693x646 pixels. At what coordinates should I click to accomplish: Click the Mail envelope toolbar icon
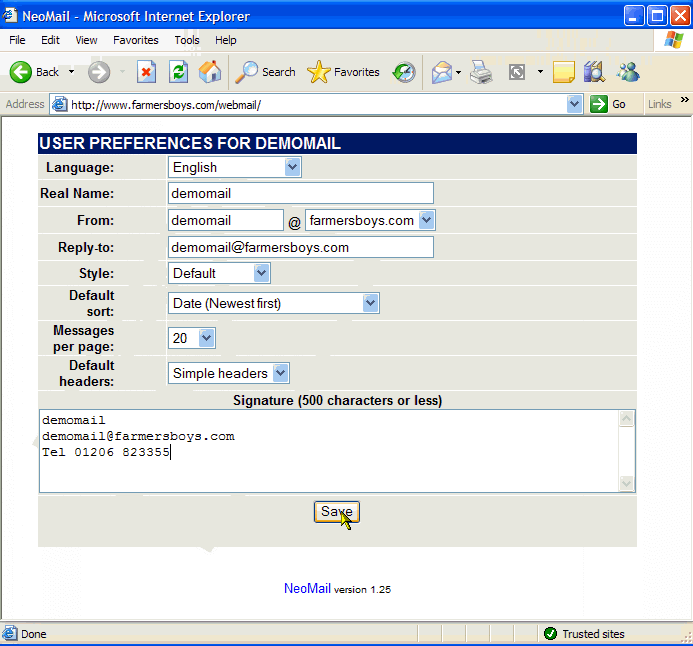click(442, 72)
